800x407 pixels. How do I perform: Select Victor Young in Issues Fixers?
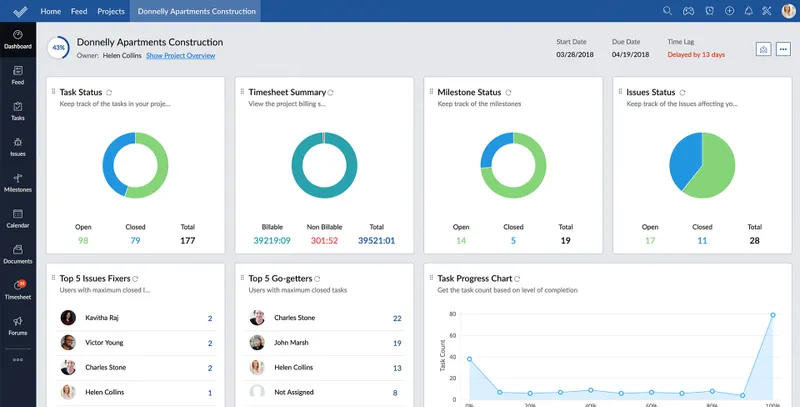[136, 342]
